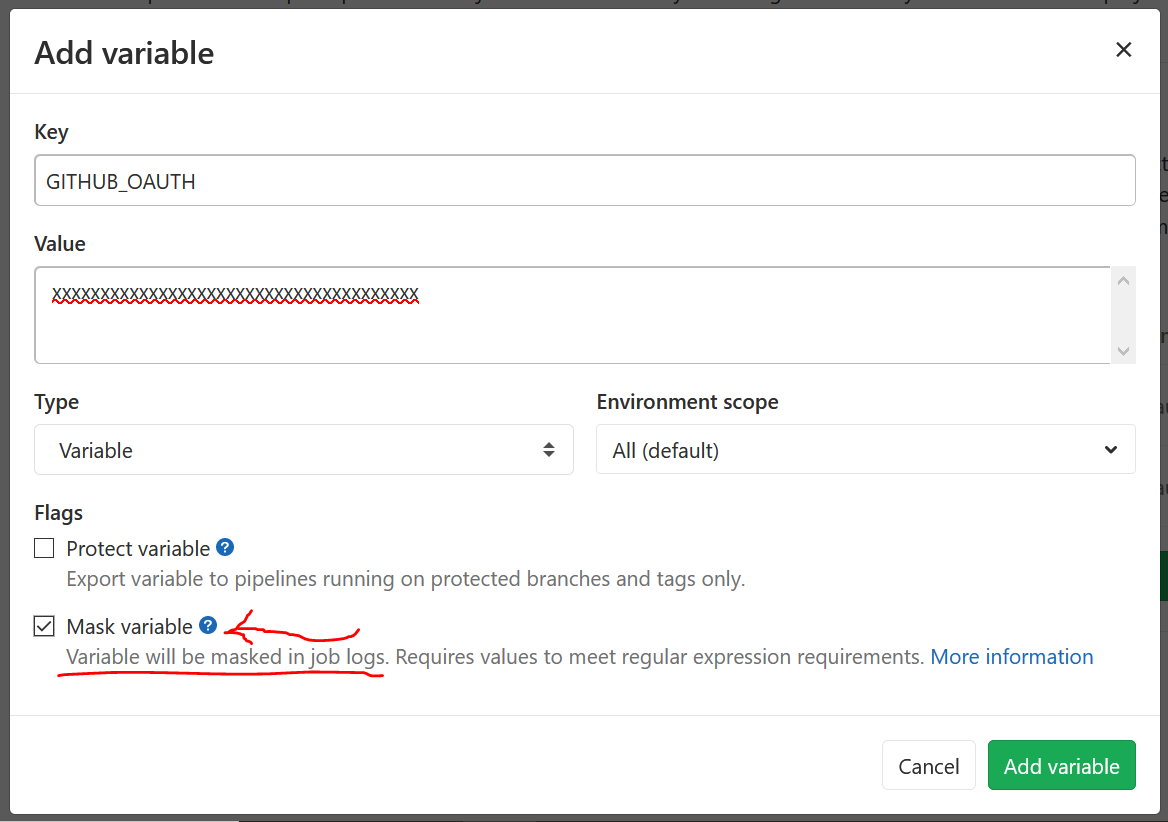Click the green Add variable button
The width and height of the screenshot is (1168, 822).
click(x=1061, y=766)
